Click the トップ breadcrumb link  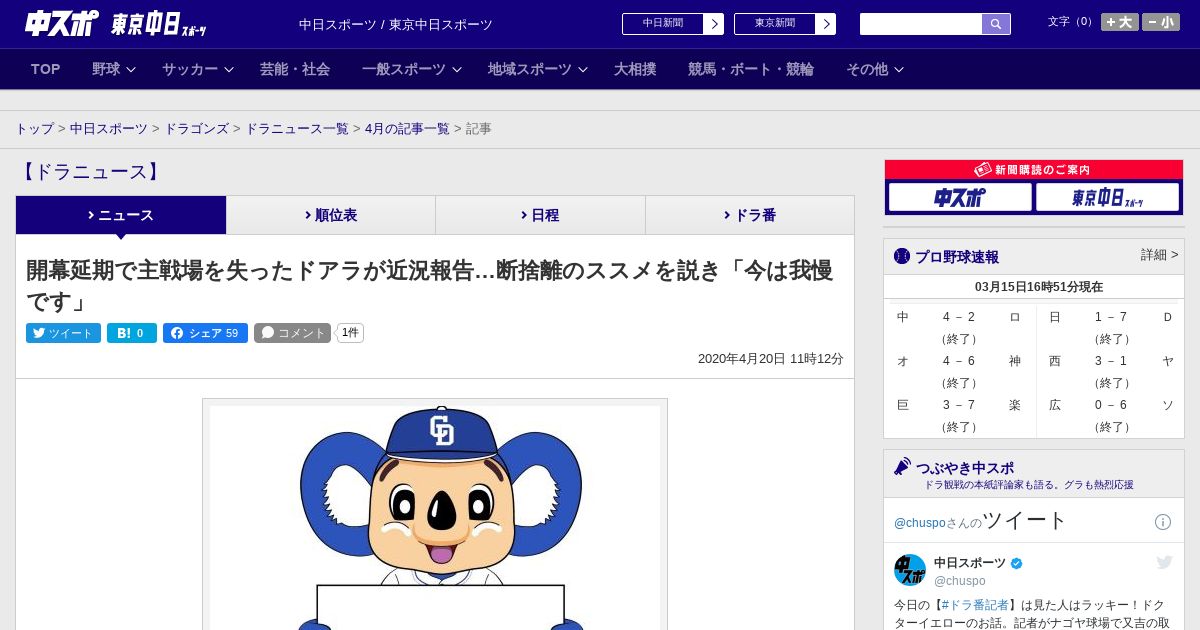tap(34, 129)
